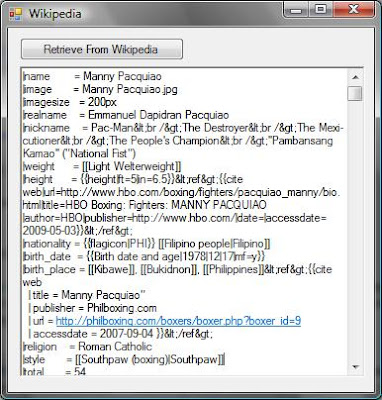Click the scrollbar up arrow
This screenshot has width=382, height=400.
tap(355, 77)
